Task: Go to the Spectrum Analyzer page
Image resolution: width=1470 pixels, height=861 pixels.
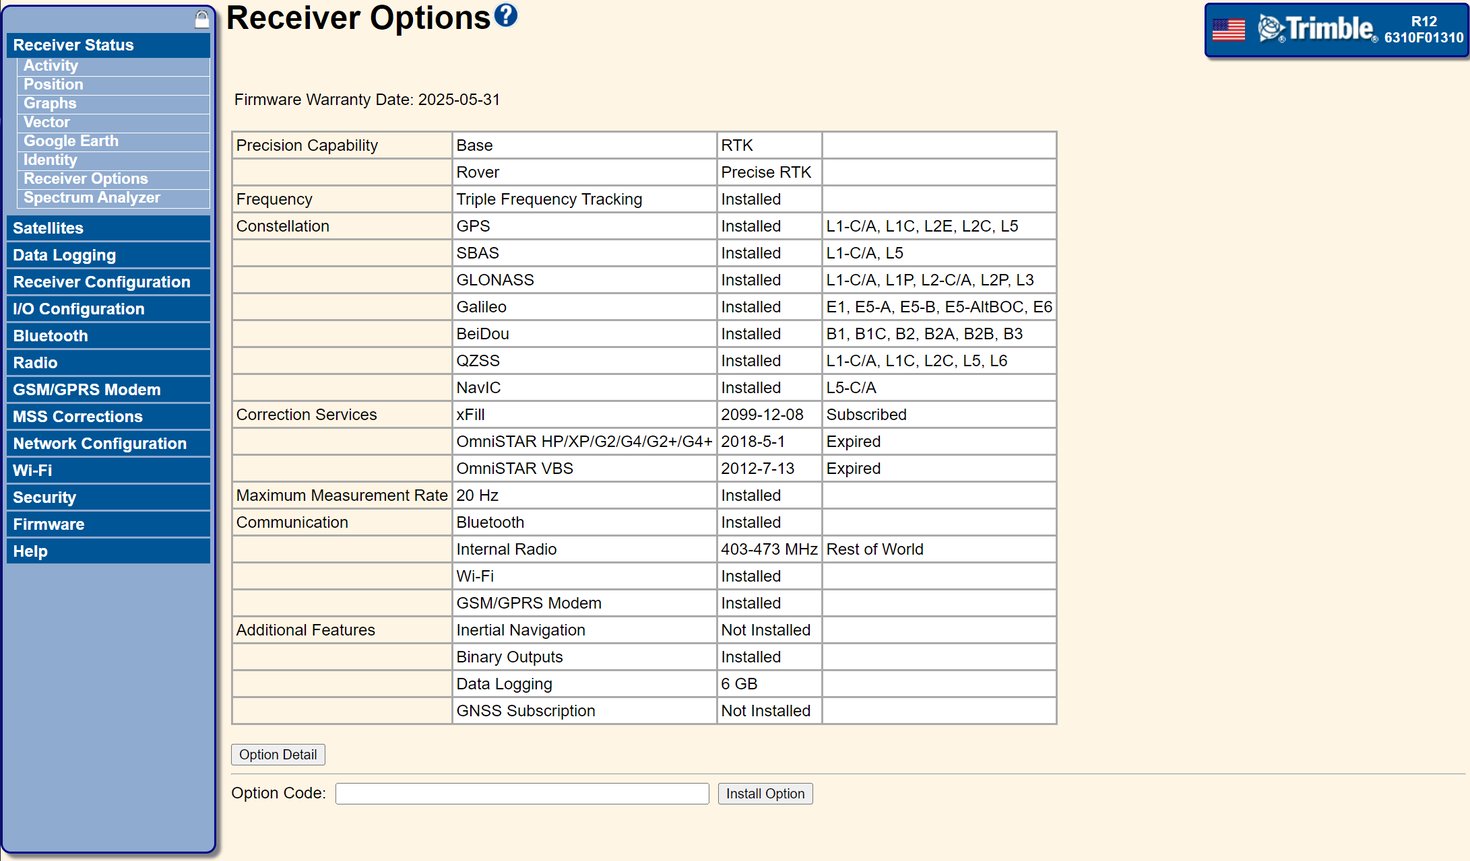Action: [x=92, y=198]
